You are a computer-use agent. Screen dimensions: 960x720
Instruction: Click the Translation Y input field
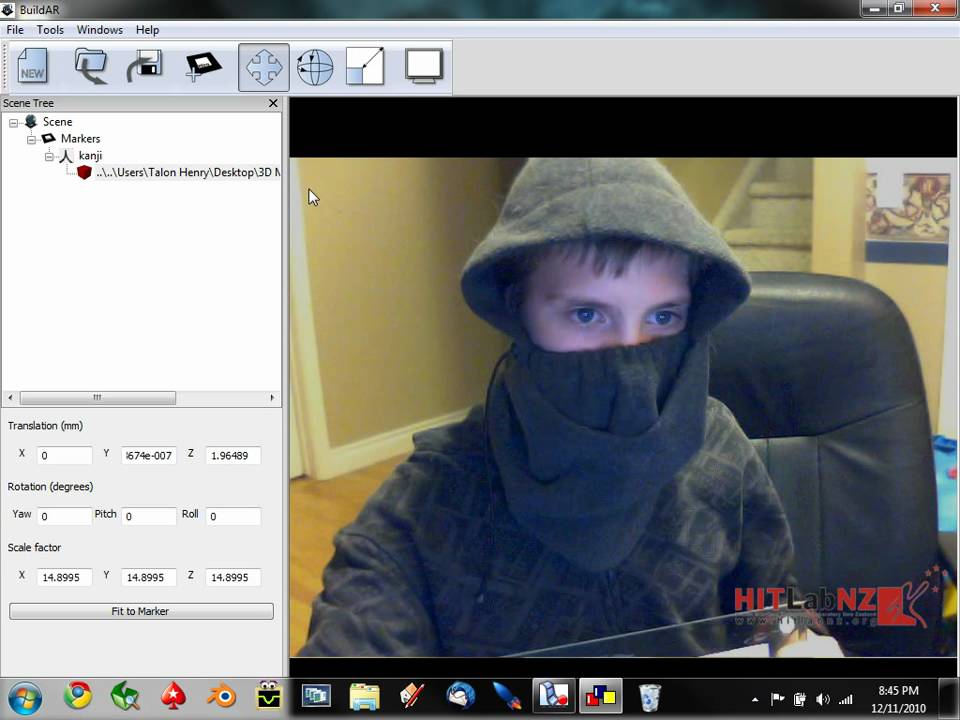[149, 456]
